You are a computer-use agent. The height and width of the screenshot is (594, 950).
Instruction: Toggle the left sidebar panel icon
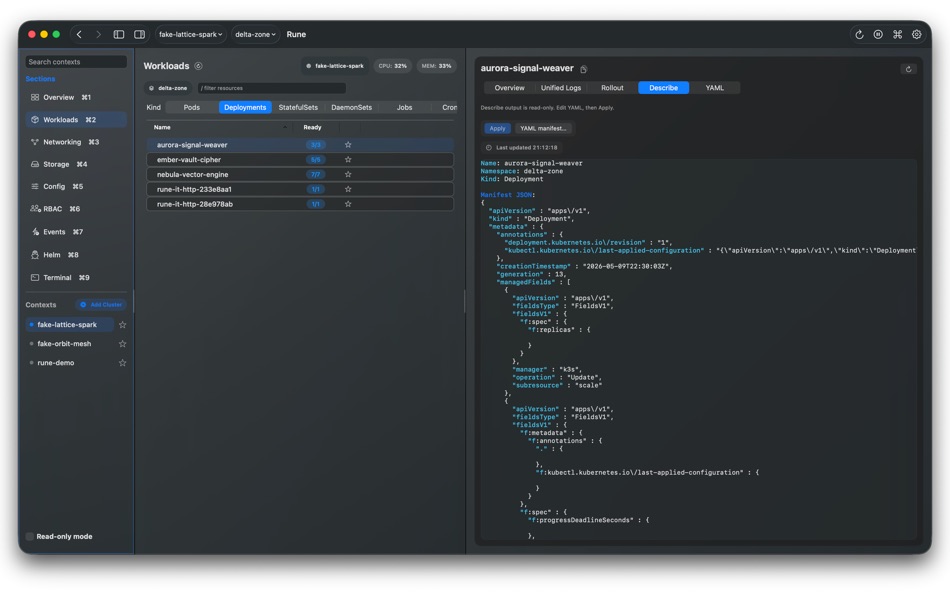coord(119,35)
